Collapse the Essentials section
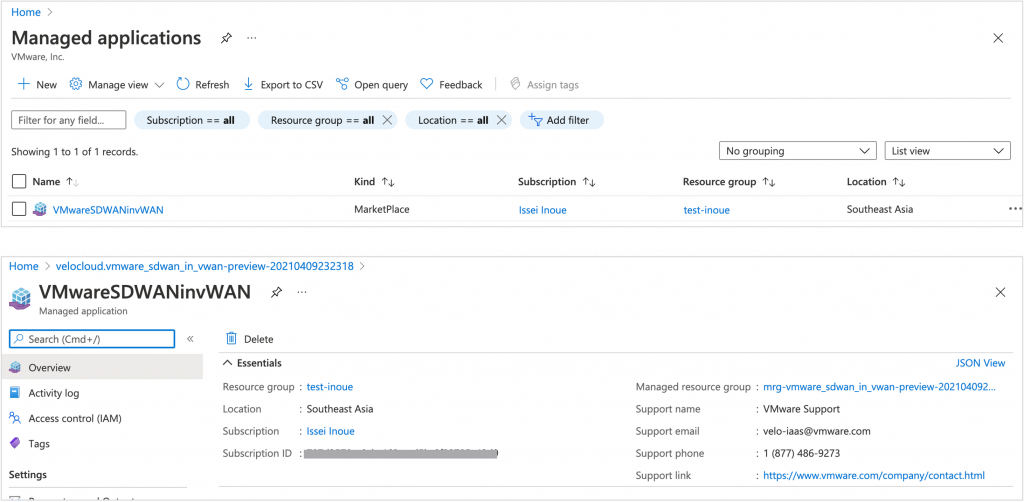 pyautogui.click(x=228, y=363)
